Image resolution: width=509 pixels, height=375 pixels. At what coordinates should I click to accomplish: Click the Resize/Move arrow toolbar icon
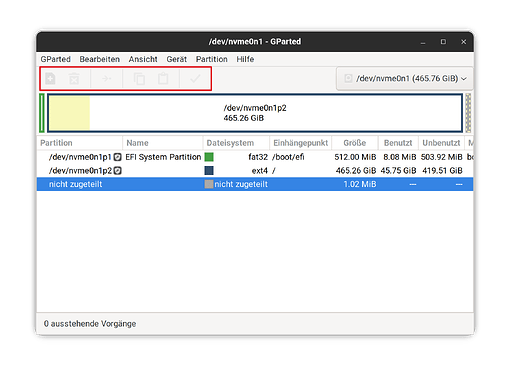tap(107, 79)
